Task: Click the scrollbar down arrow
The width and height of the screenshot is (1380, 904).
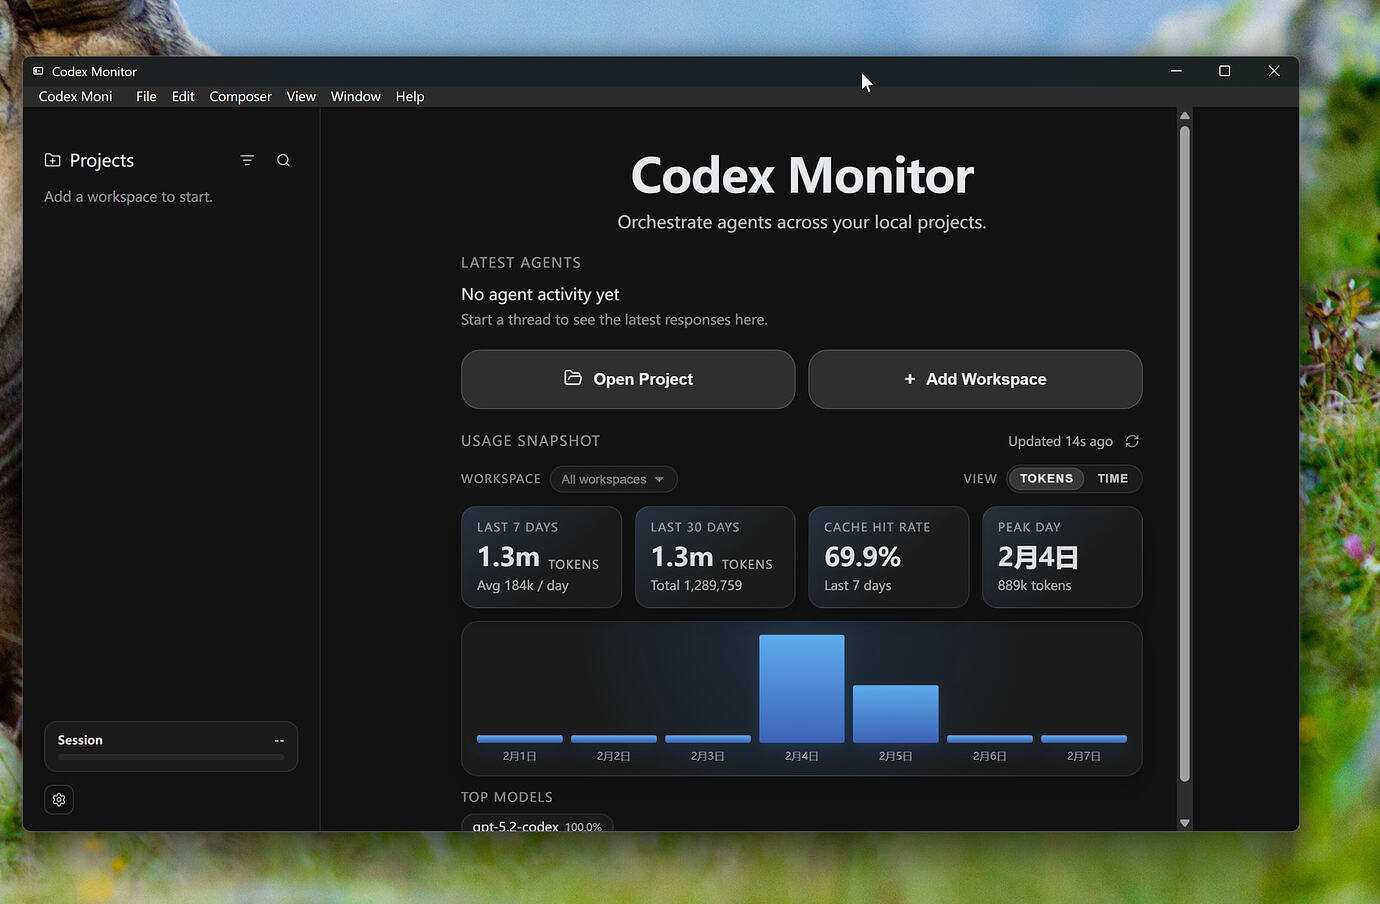Action: click(1185, 823)
